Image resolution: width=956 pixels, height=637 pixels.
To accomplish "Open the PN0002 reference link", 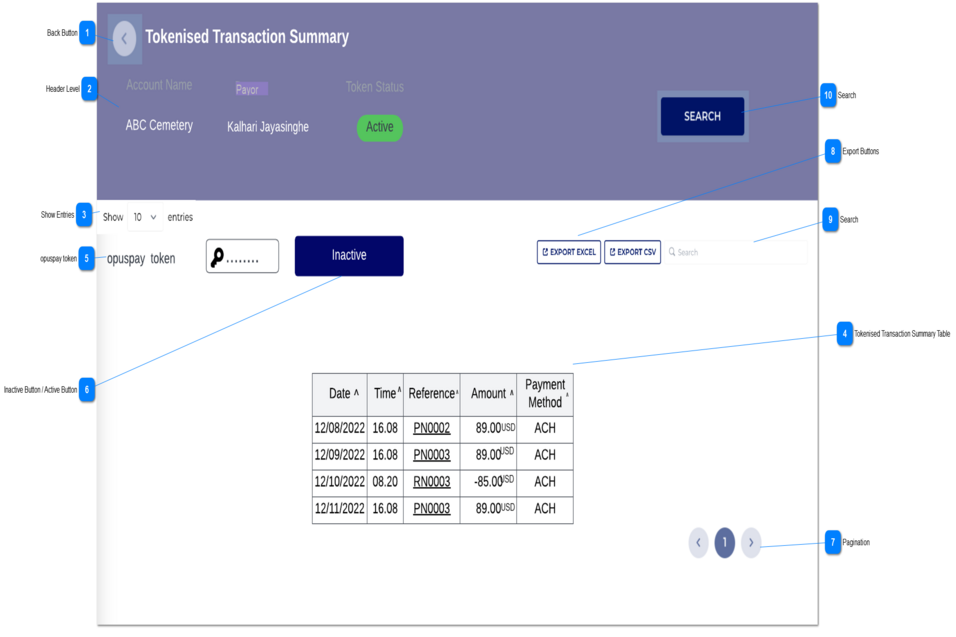I will [x=431, y=428].
